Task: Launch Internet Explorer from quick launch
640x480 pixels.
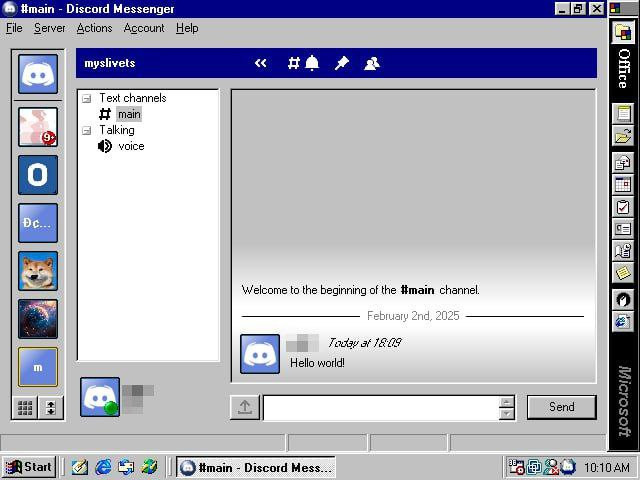Action: (103, 467)
